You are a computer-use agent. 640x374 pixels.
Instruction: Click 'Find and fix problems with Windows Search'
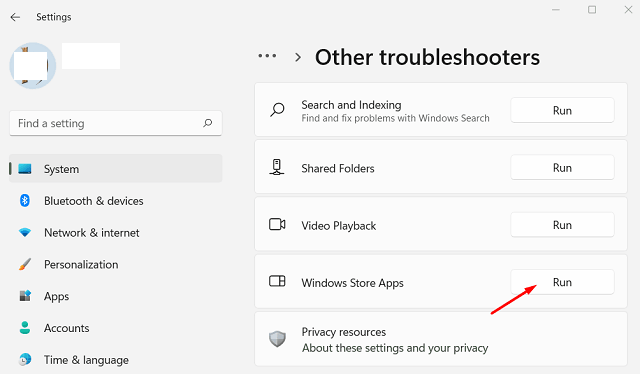396,118
